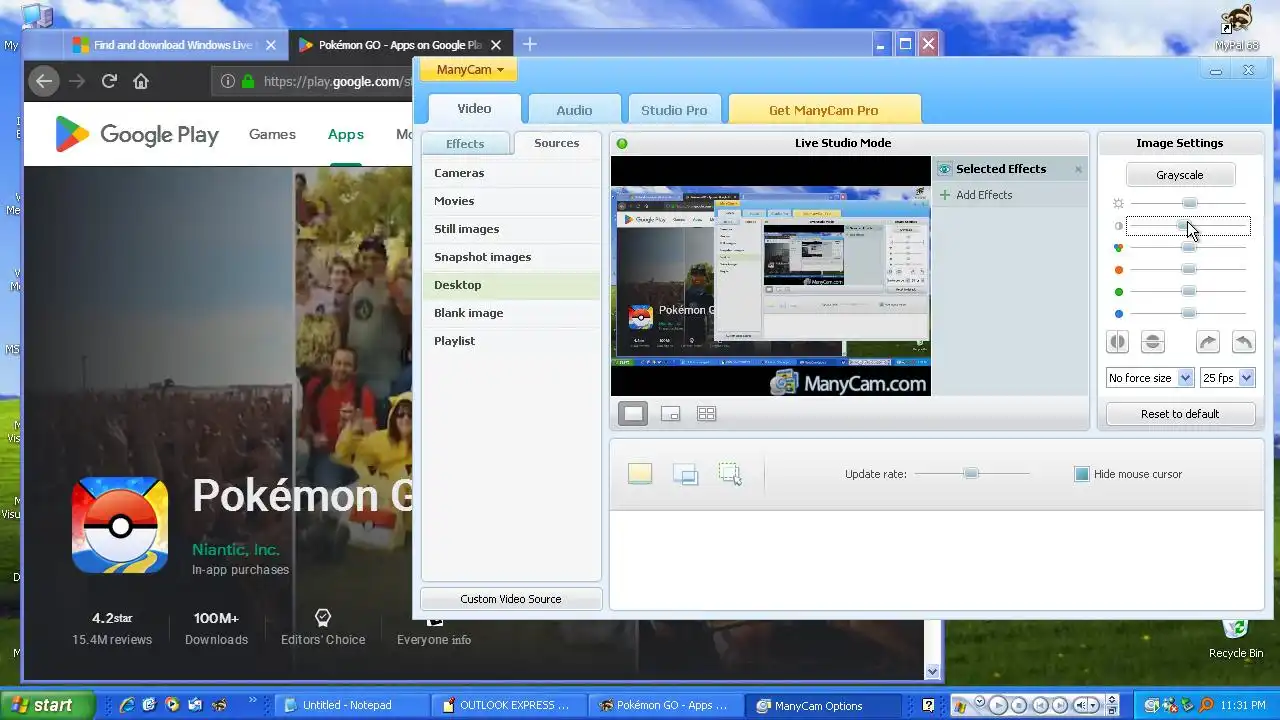Close the Windows Live browser tab
The width and height of the screenshot is (1280, 720).
point(271,45)
